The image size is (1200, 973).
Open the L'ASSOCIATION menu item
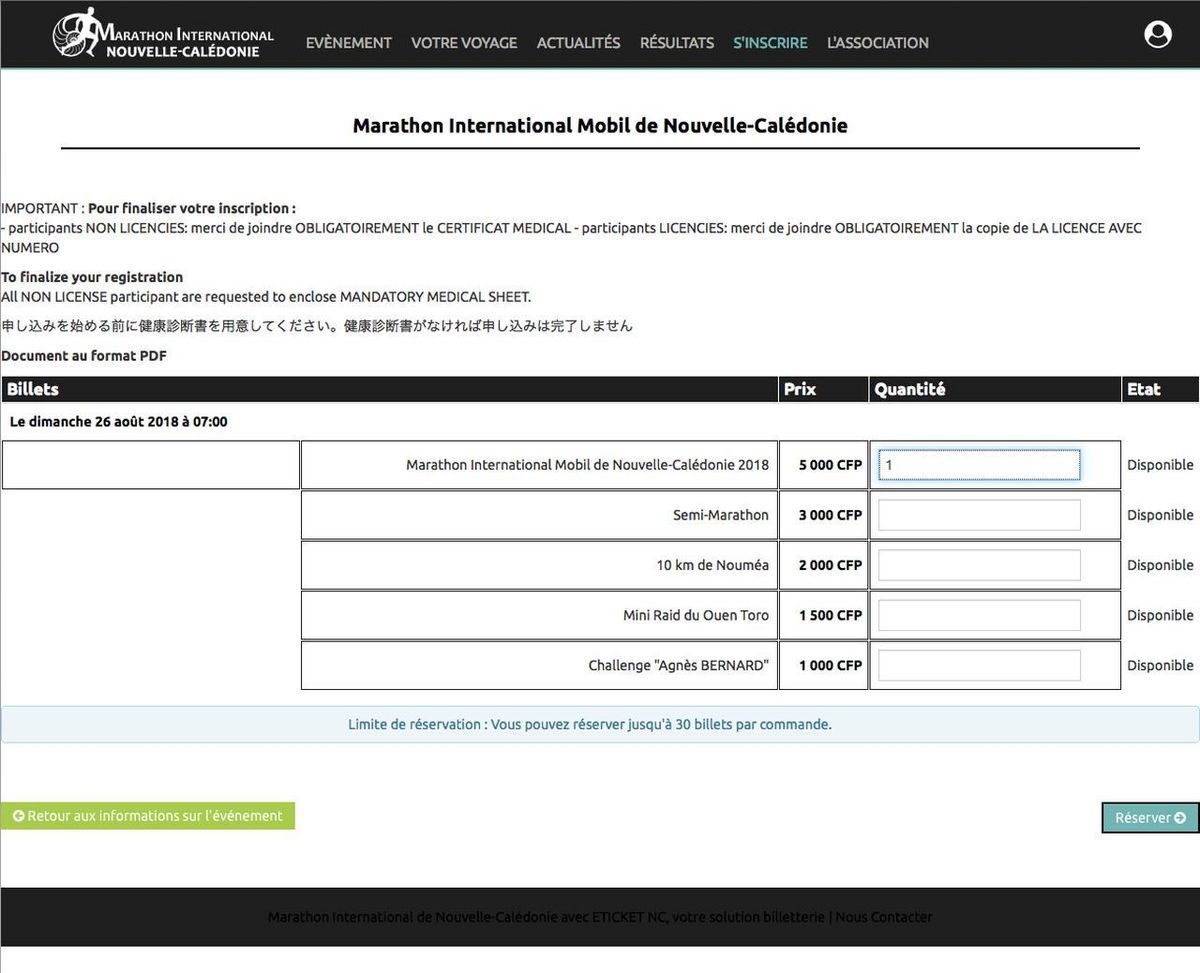click(x=877, y=43)
